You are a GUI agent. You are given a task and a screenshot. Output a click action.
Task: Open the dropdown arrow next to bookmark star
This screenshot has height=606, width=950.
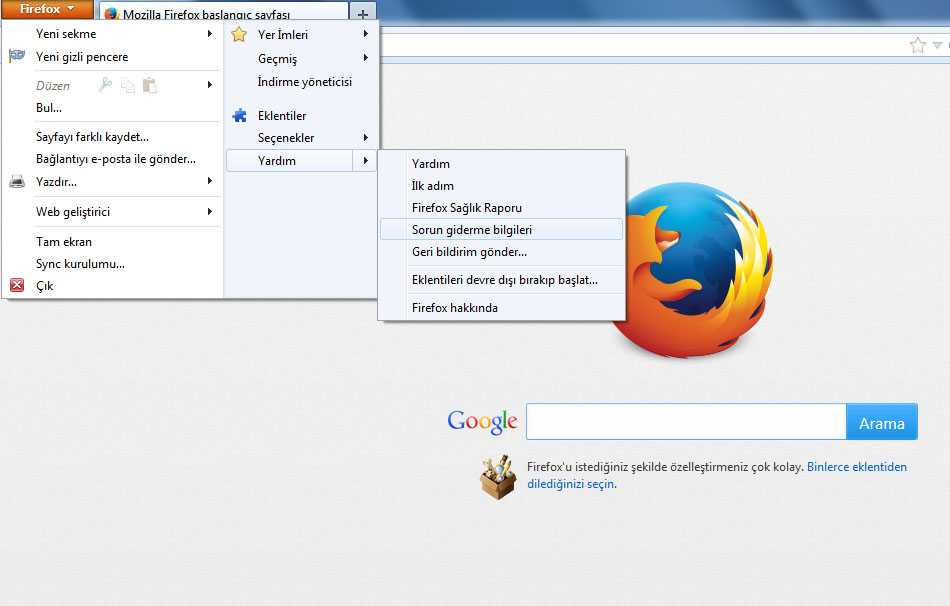click(937, 45)
